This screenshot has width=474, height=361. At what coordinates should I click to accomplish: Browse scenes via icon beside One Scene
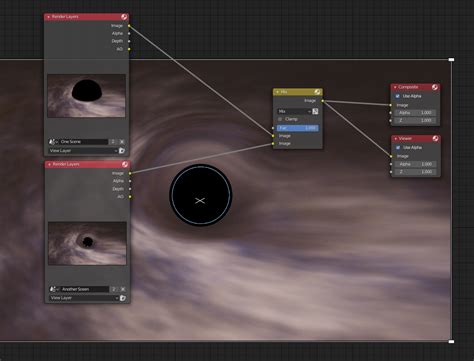click(x=53, y=142)
